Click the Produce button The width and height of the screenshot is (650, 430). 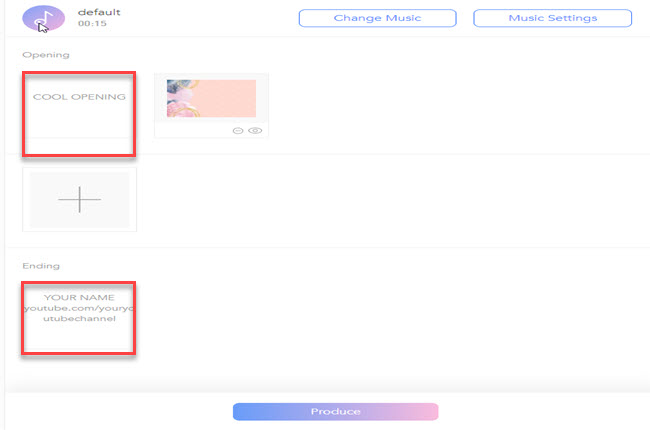tap(335, 411)
